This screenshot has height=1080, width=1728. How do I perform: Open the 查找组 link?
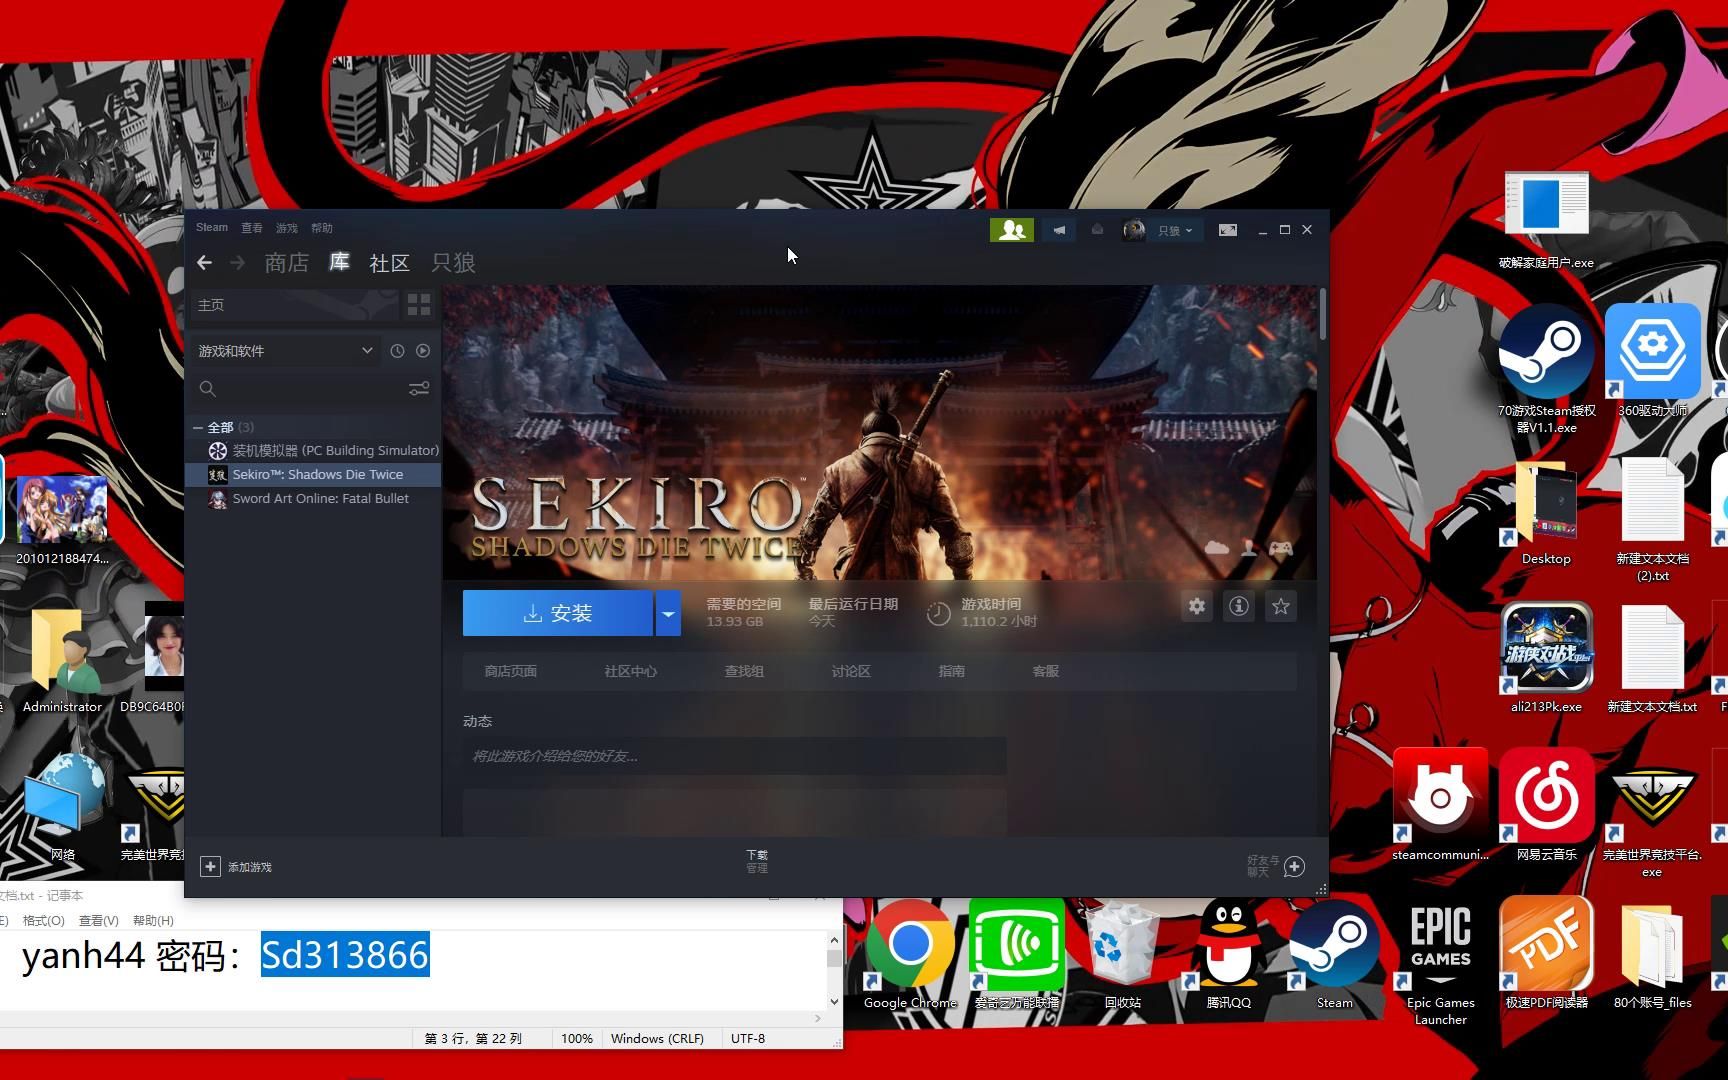point(744,671)
